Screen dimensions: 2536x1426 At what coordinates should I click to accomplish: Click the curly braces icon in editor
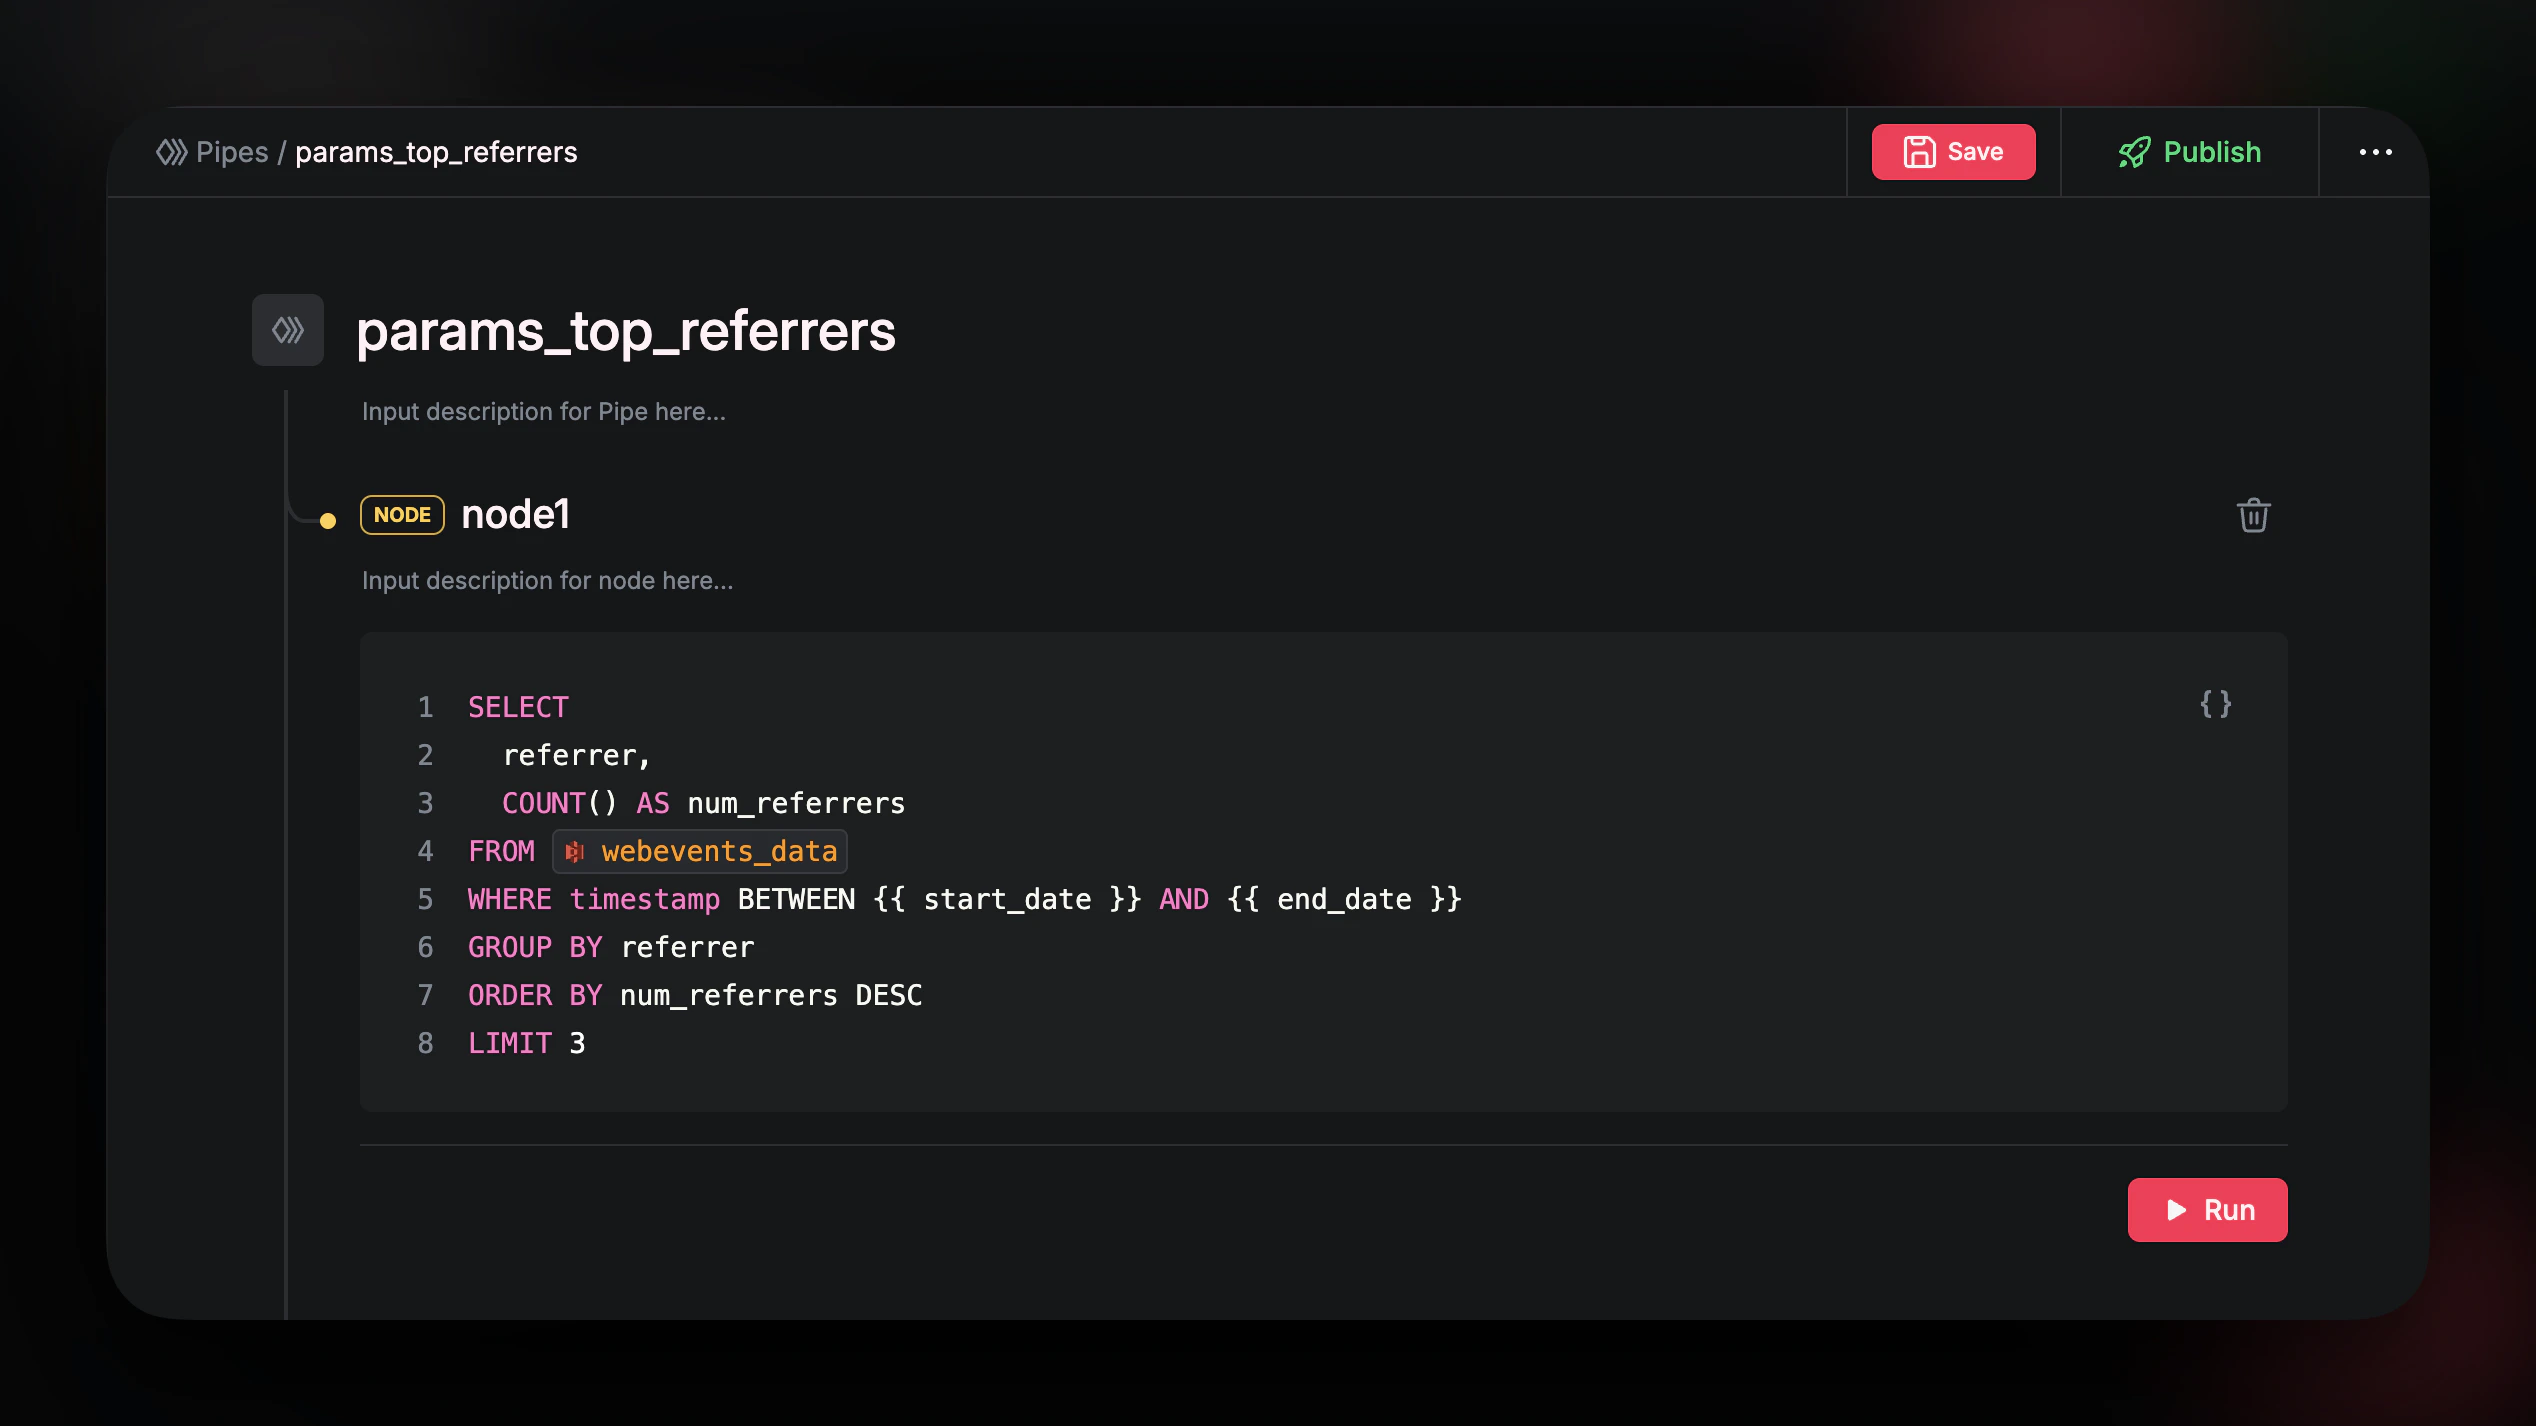point(2215,704)
